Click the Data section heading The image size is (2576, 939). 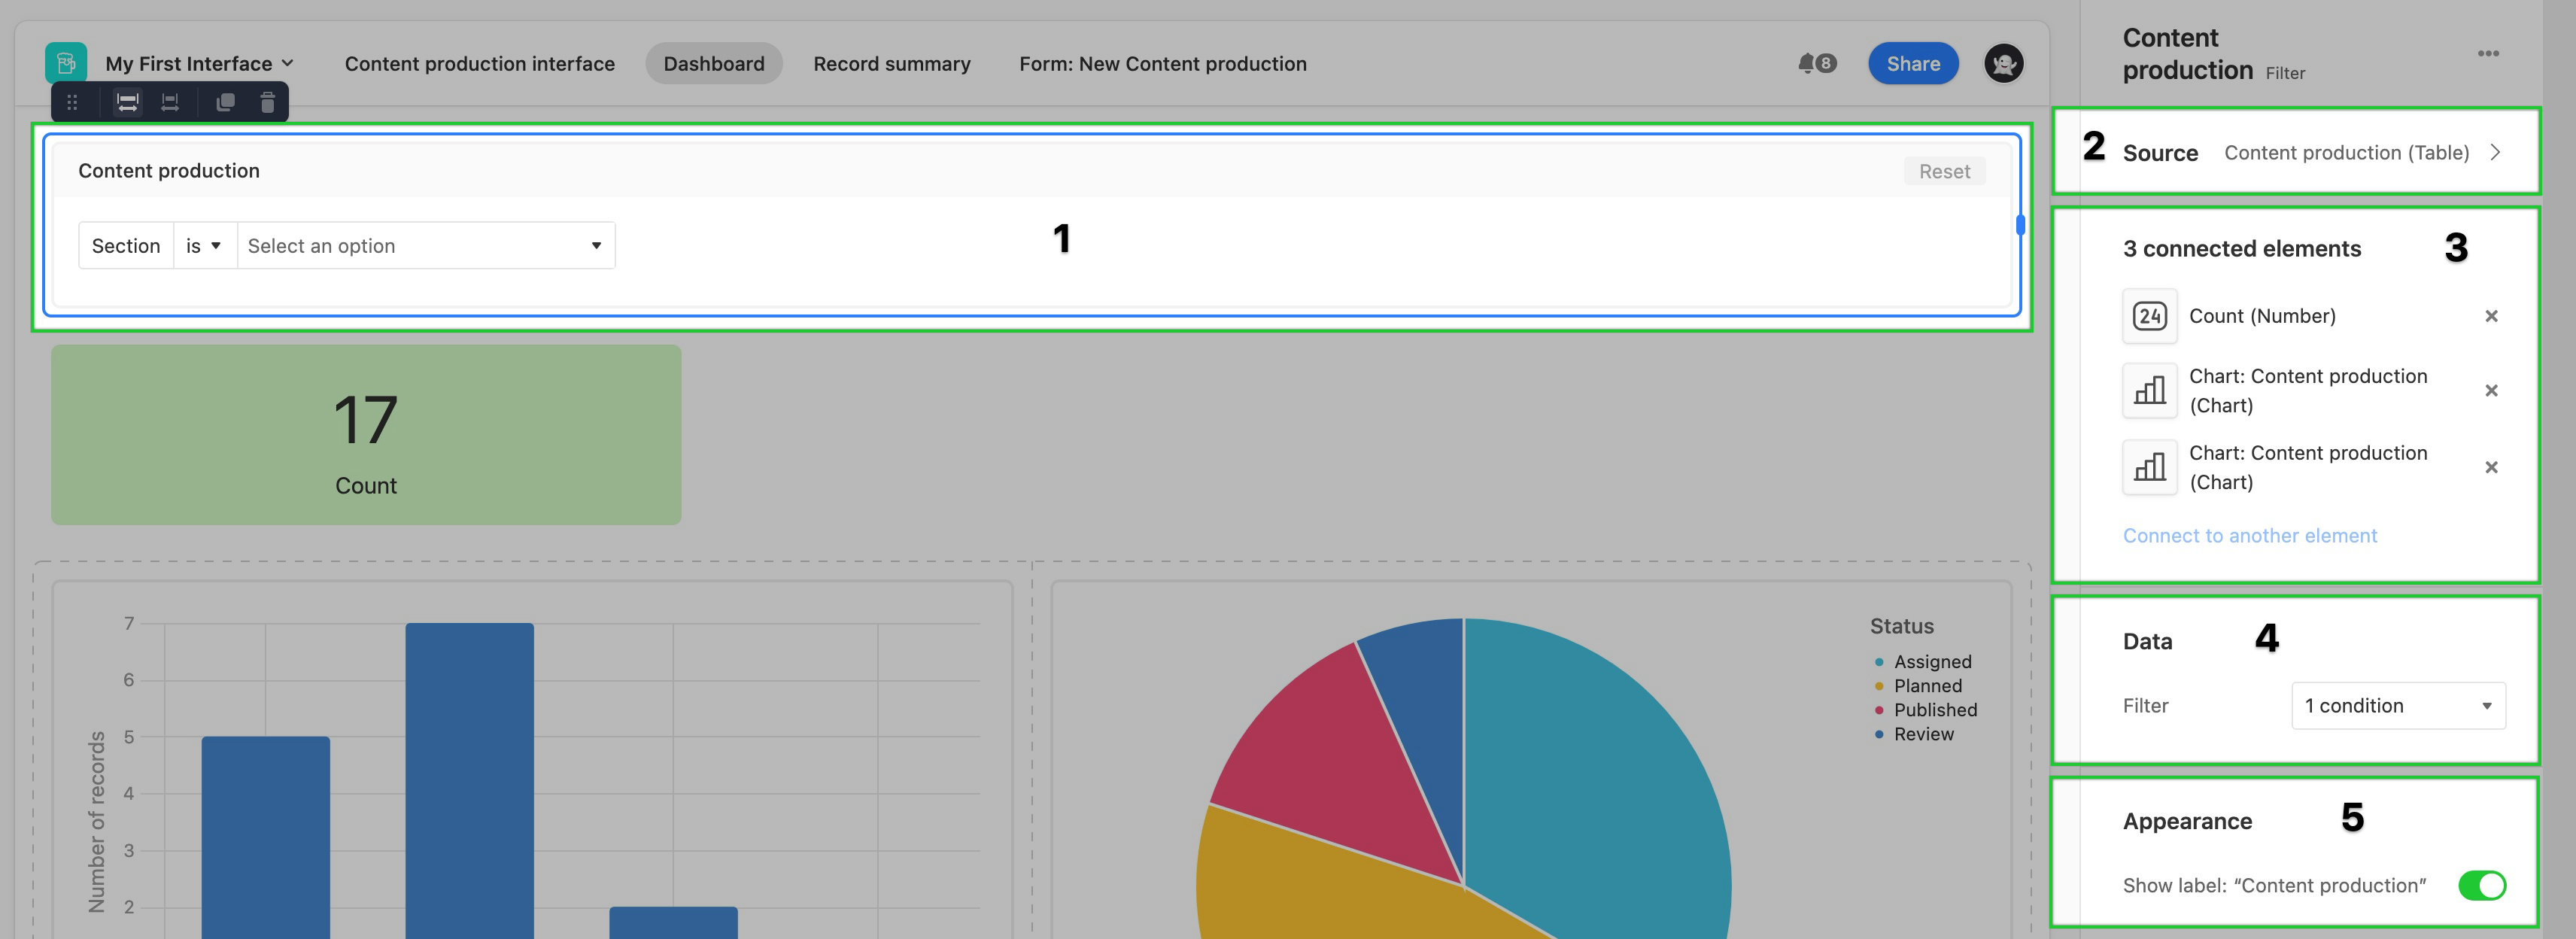(2147, 642)
